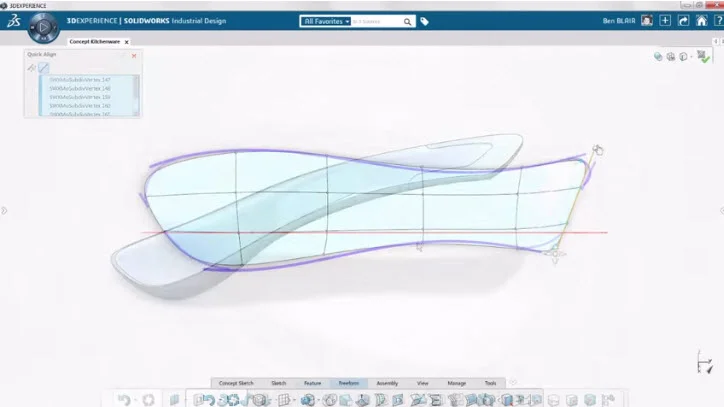Select vertex entry ending 148

(79, 88)
